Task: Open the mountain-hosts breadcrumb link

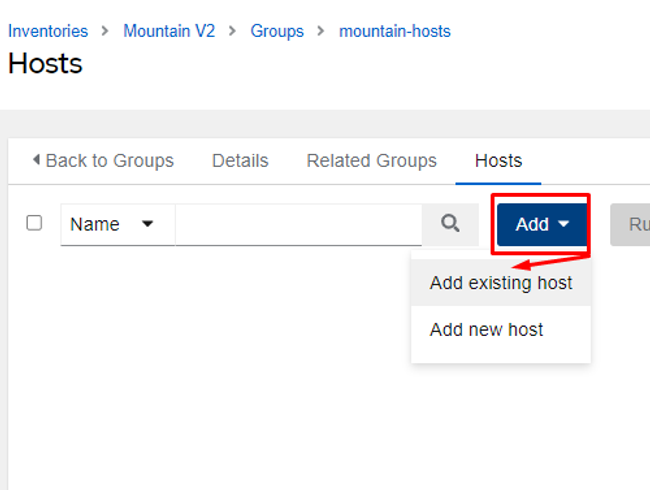Action: coord(395,31)
